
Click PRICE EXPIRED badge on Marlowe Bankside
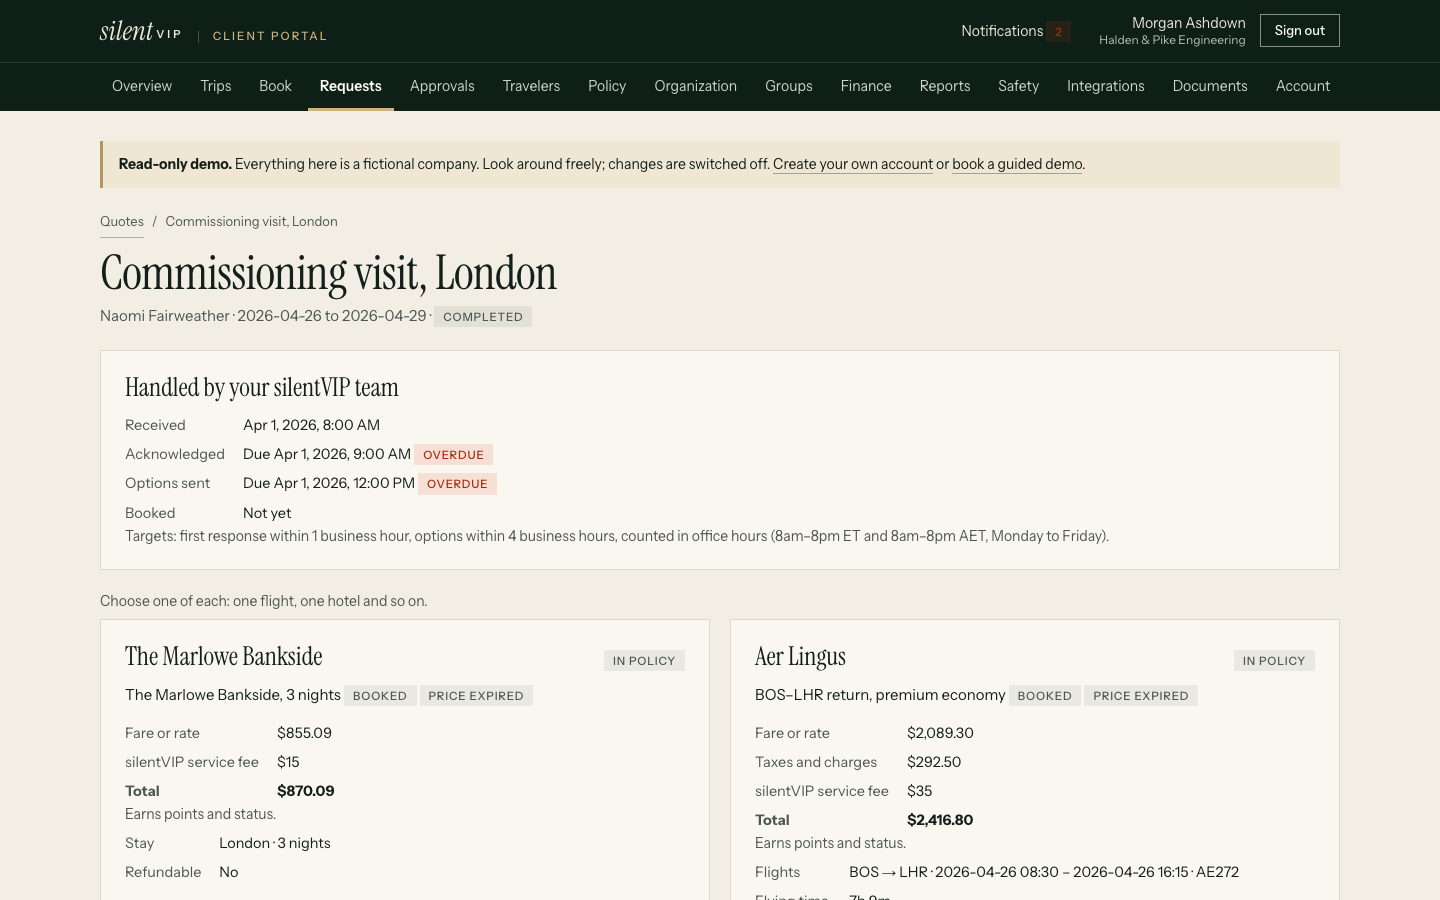pos(476,696)
